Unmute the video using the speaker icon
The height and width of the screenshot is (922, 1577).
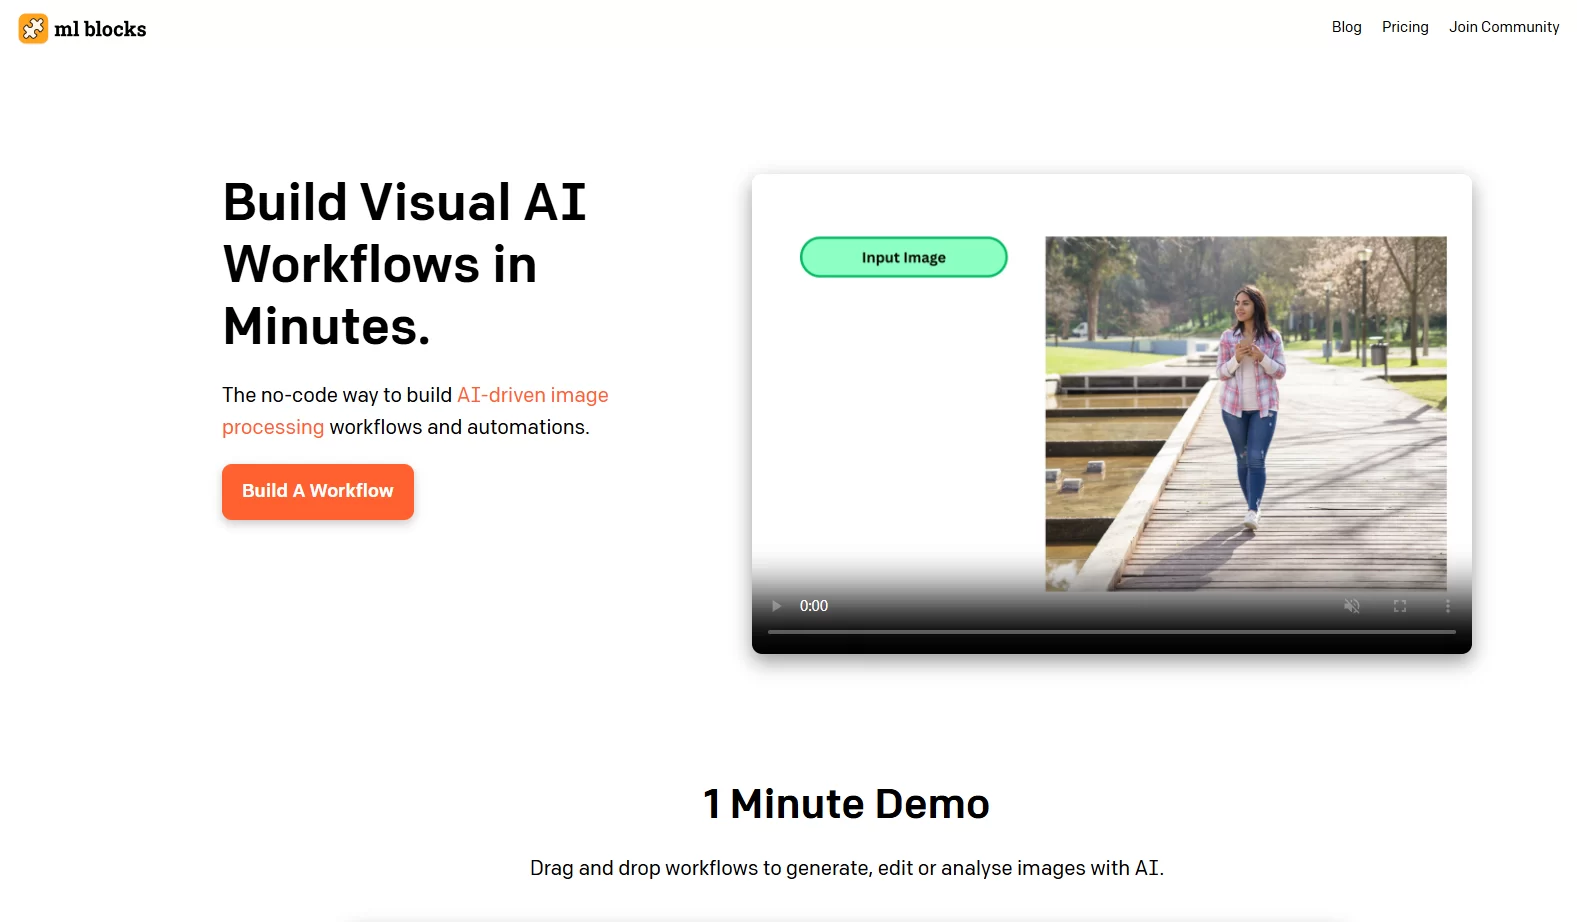coord(1352,606)
